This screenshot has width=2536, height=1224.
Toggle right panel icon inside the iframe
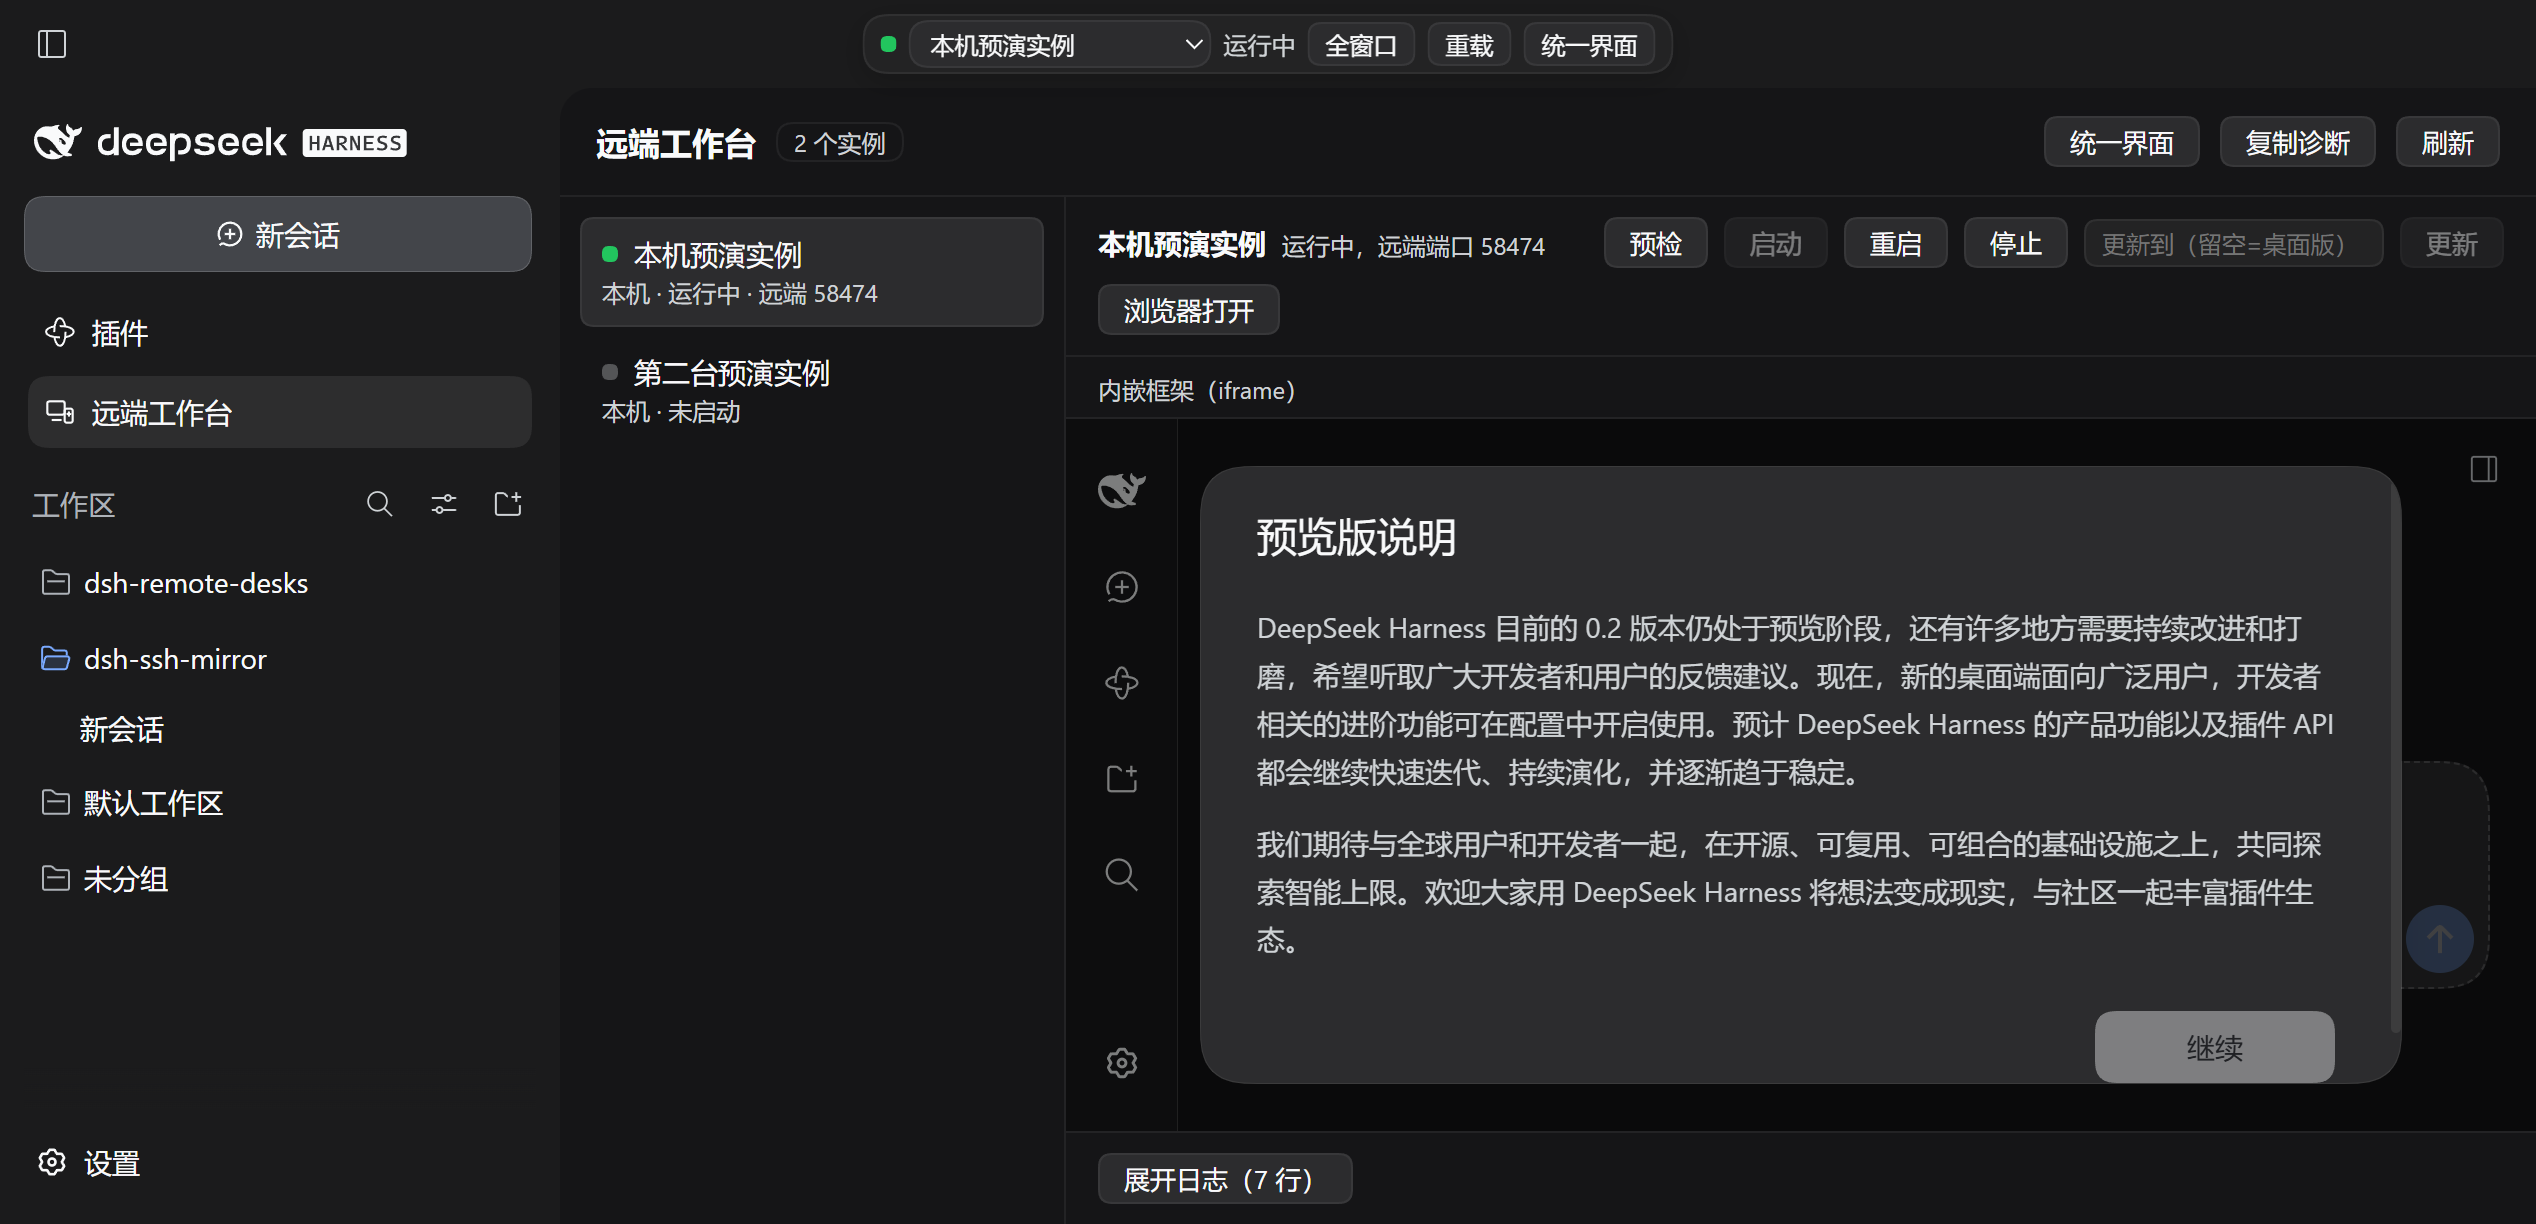pos(2484,469)
